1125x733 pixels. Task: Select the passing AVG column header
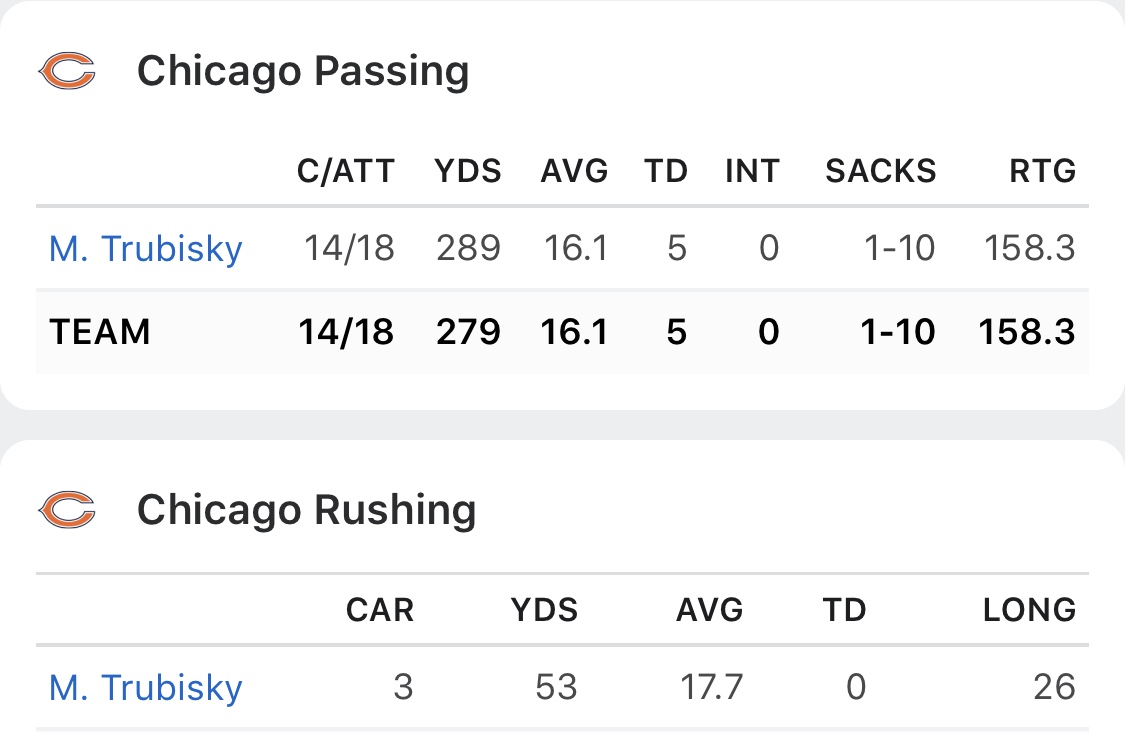(574, 171)
